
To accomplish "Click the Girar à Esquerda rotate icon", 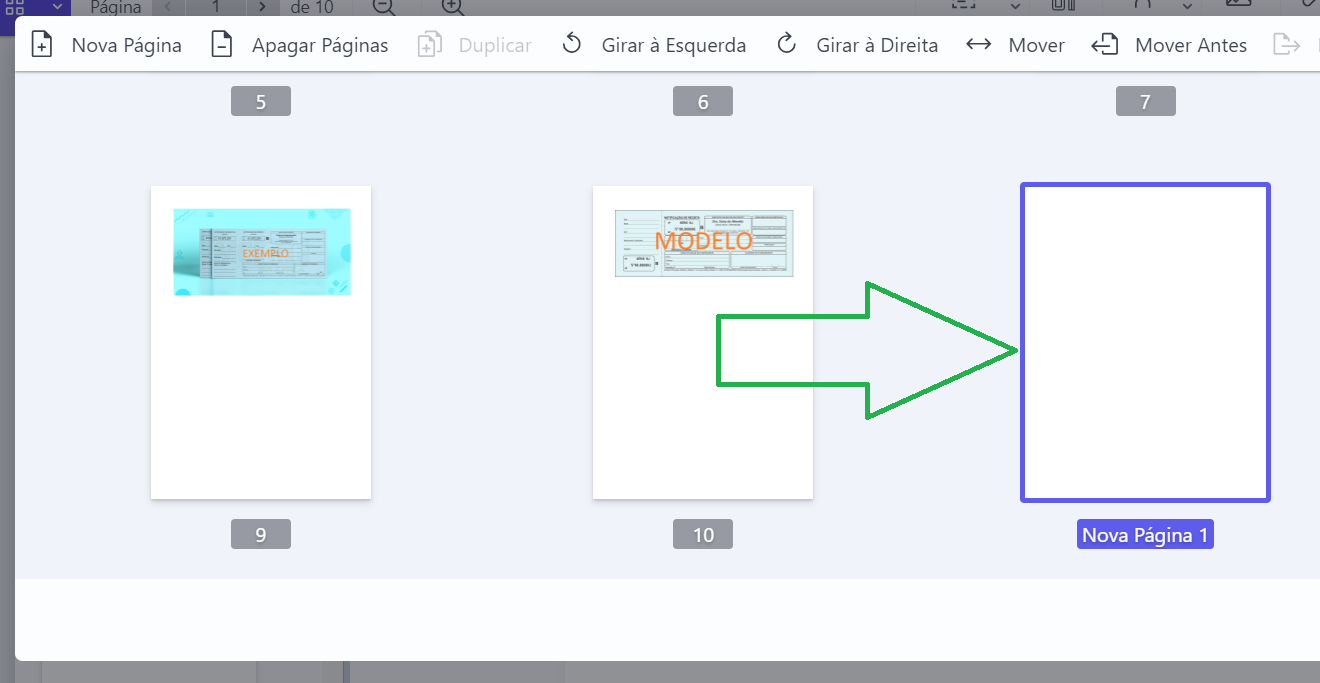I will [572, 45].
